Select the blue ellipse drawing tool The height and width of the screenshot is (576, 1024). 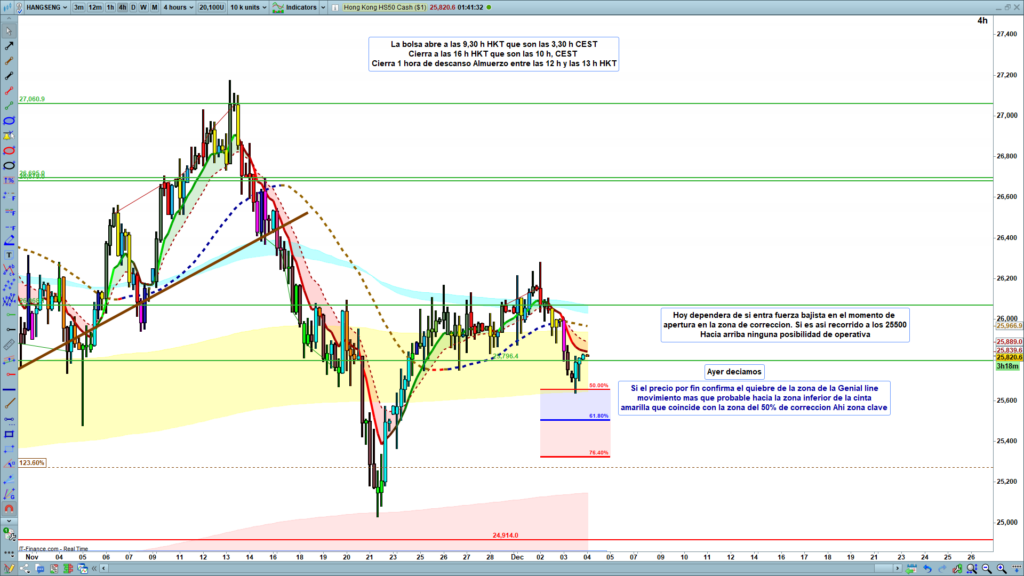pos(9,121)
